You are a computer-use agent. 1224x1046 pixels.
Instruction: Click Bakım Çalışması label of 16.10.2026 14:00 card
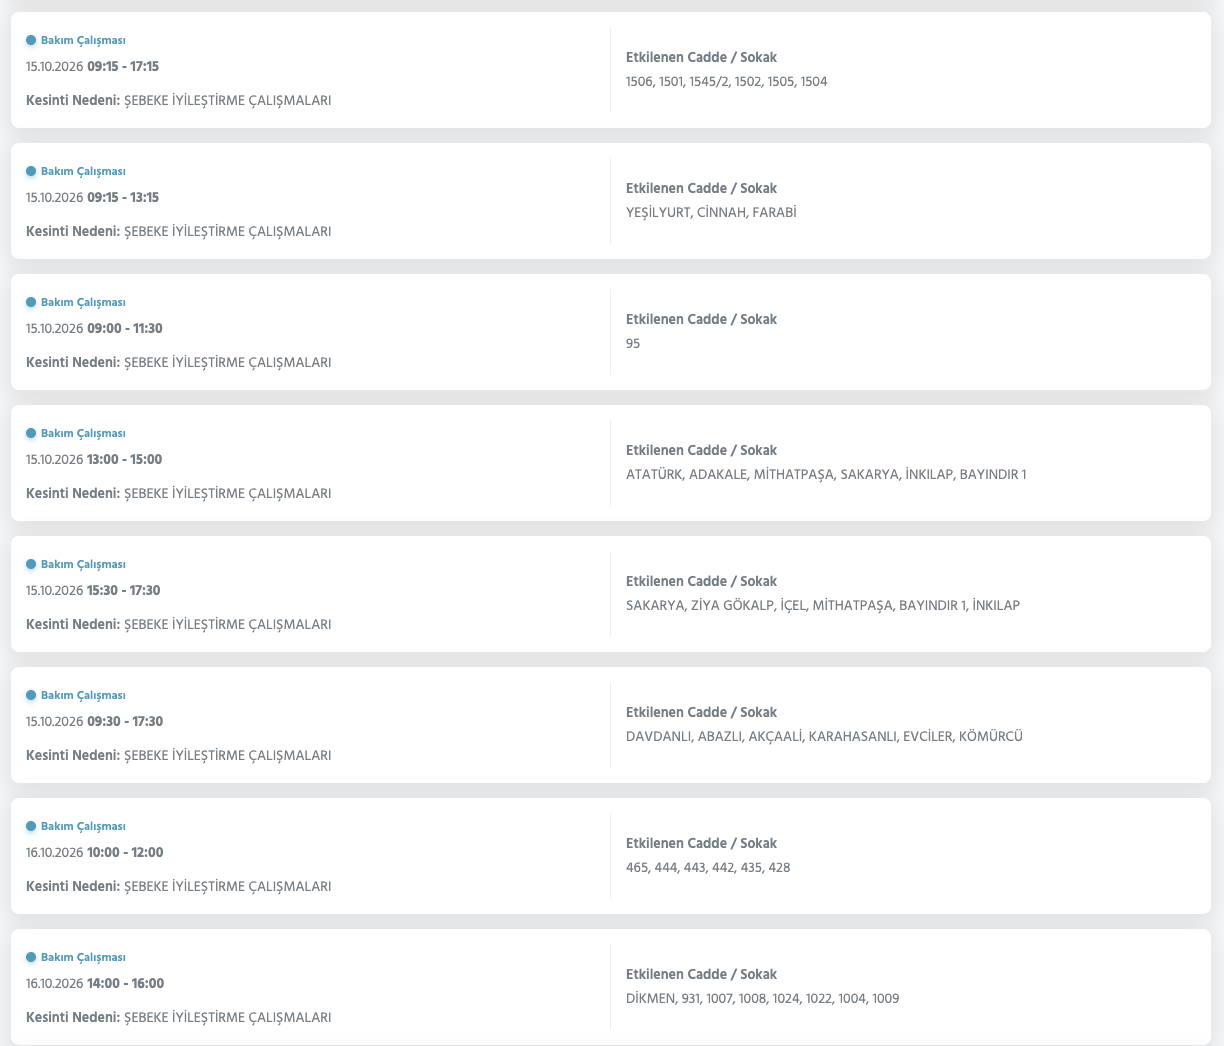click(83, 958)
